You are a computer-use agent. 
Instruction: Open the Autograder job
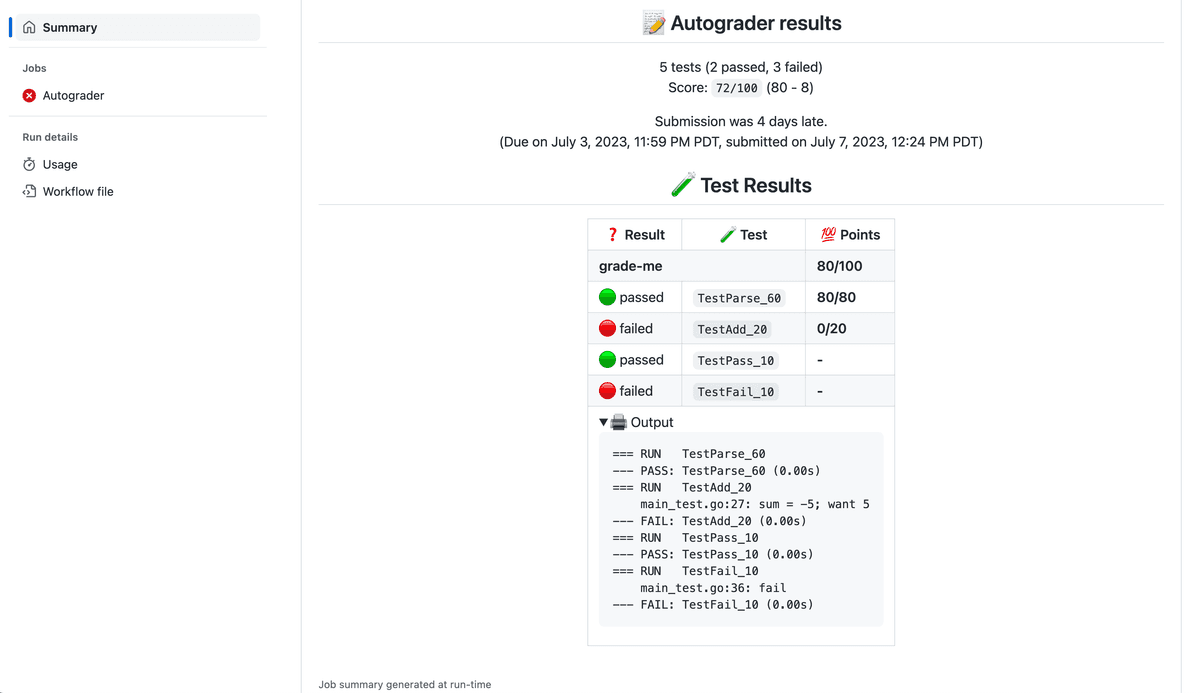73,96
